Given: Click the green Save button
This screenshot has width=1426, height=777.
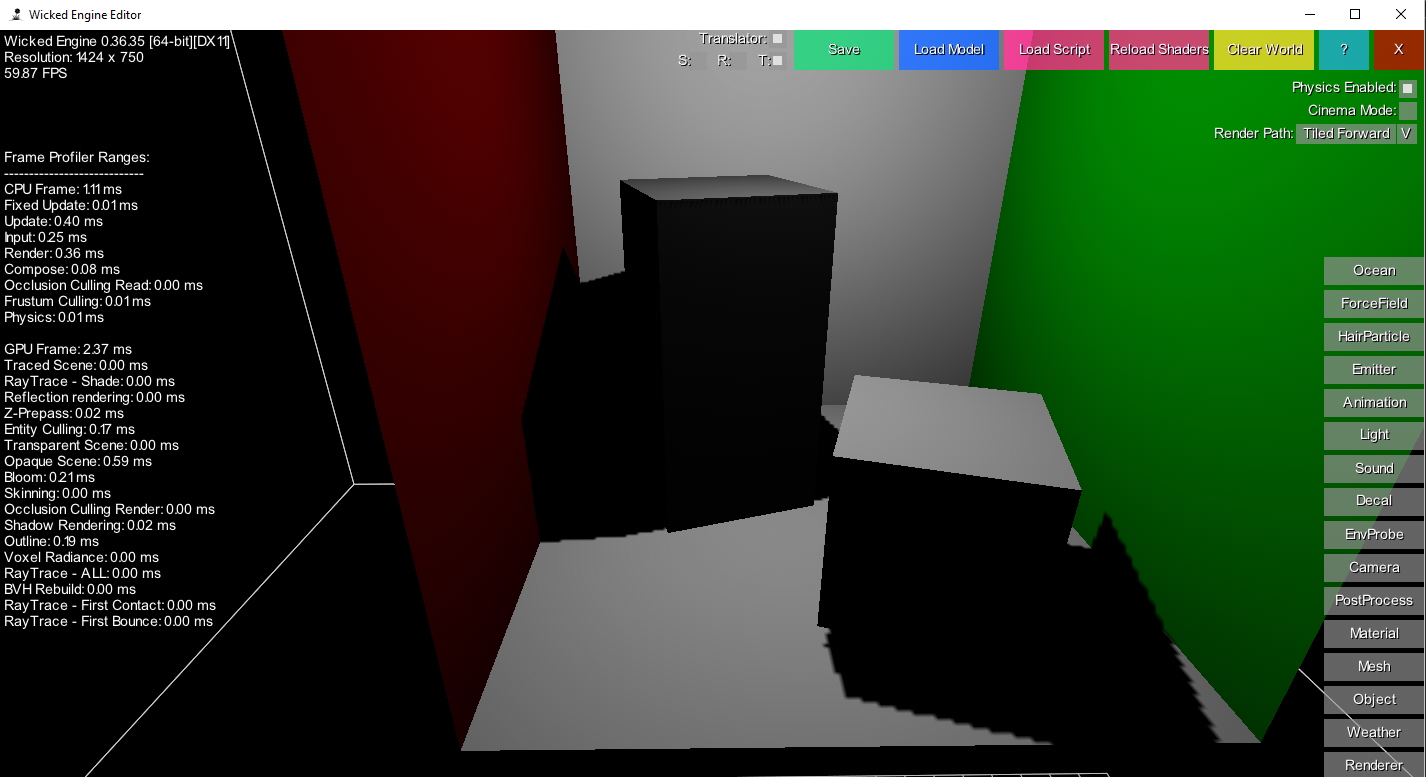Looking at the screenshot, I should [x=844, y=49].
